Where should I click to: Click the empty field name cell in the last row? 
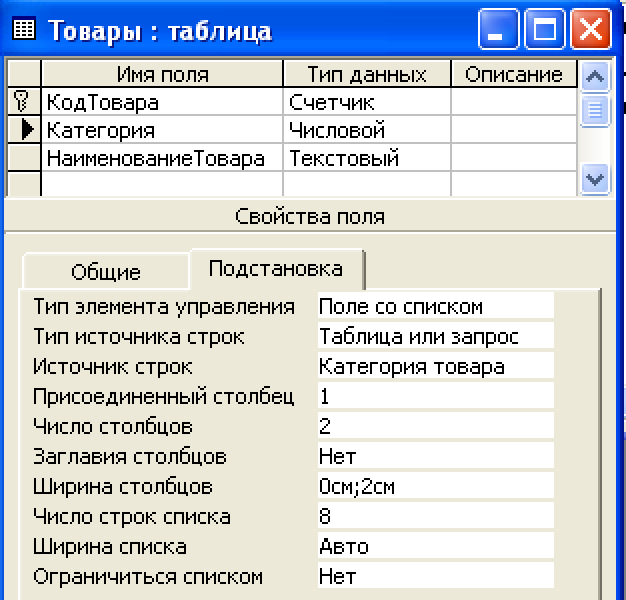[x=162, y=184]
